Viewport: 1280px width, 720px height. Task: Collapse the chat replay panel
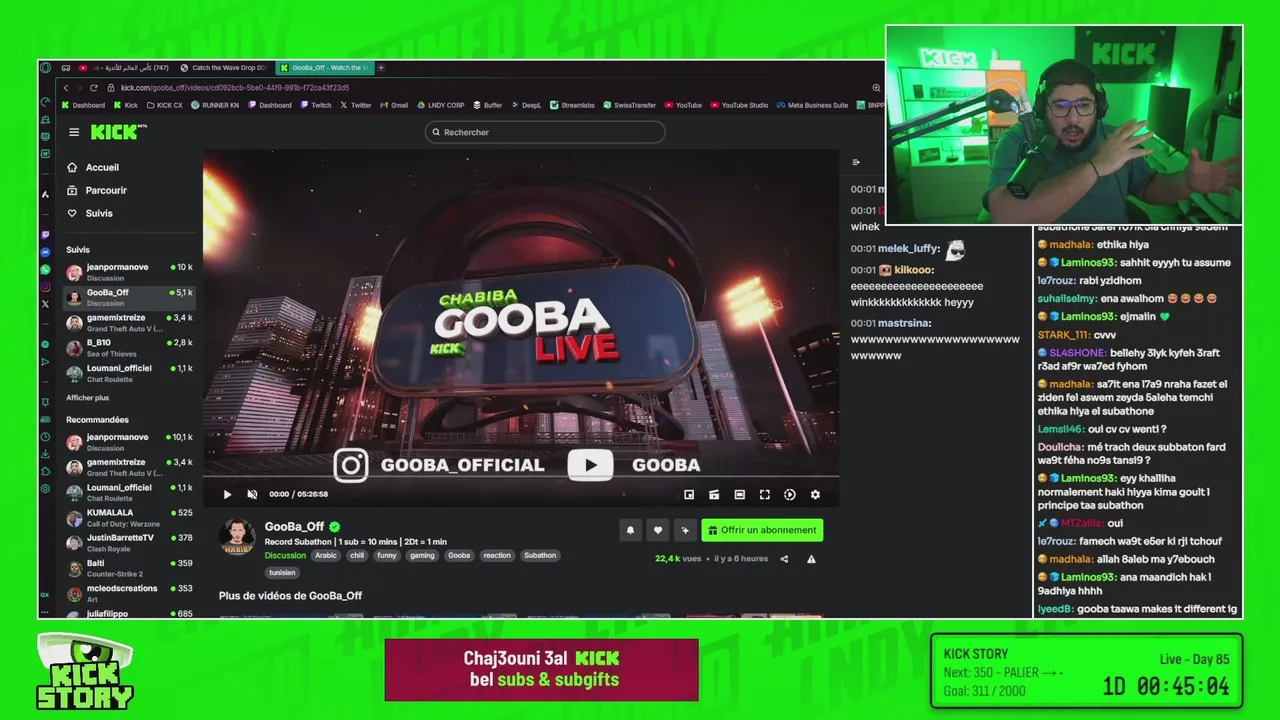coord(855,162)
